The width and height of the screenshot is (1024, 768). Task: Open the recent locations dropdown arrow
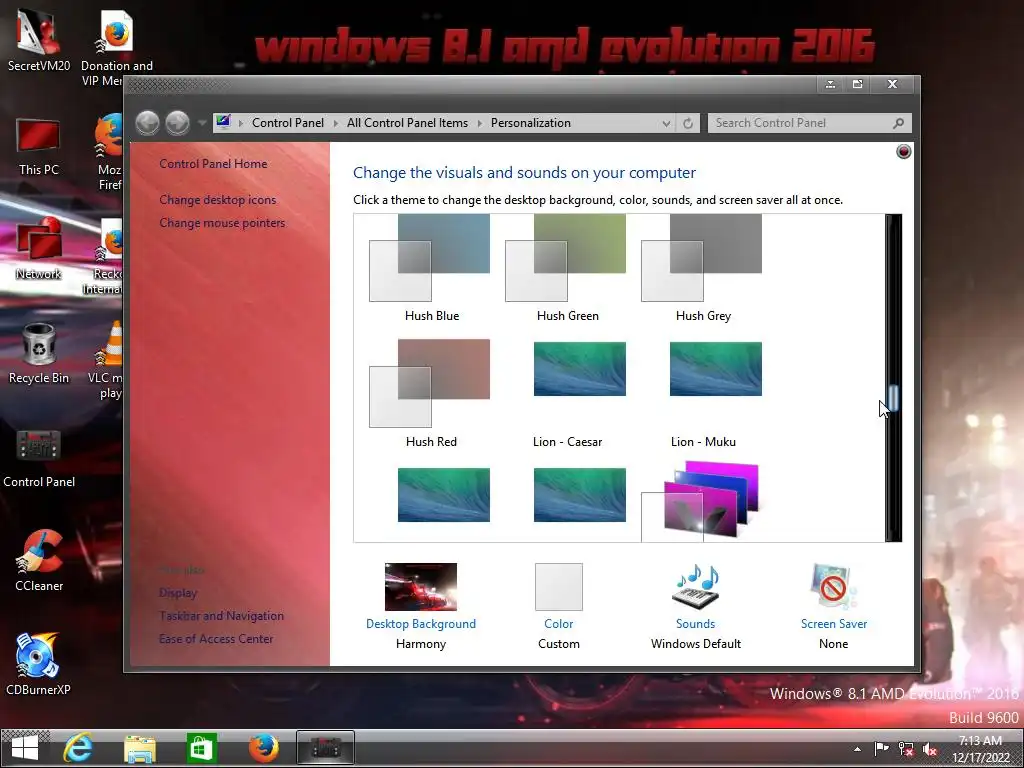pos(202,123)
